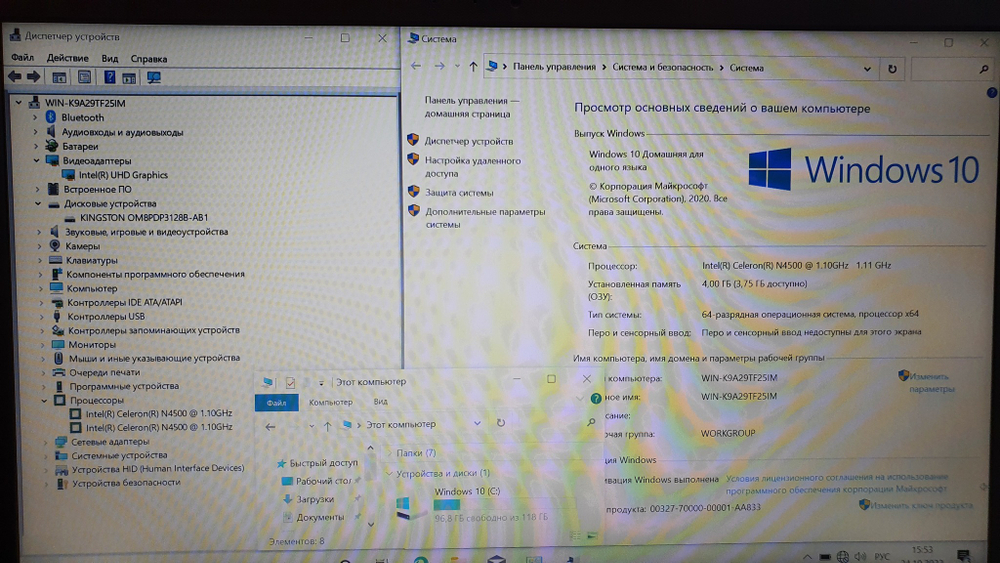Image resolution: width=1000 pixels, height=563 pixels.
Task: Click Back arrow in System window
Action: point(416,66)
